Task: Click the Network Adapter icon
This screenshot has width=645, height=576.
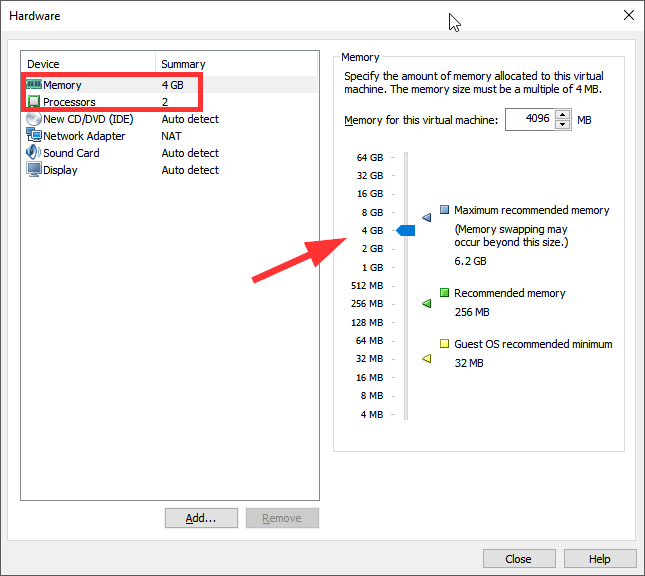Action: (34, 135)
